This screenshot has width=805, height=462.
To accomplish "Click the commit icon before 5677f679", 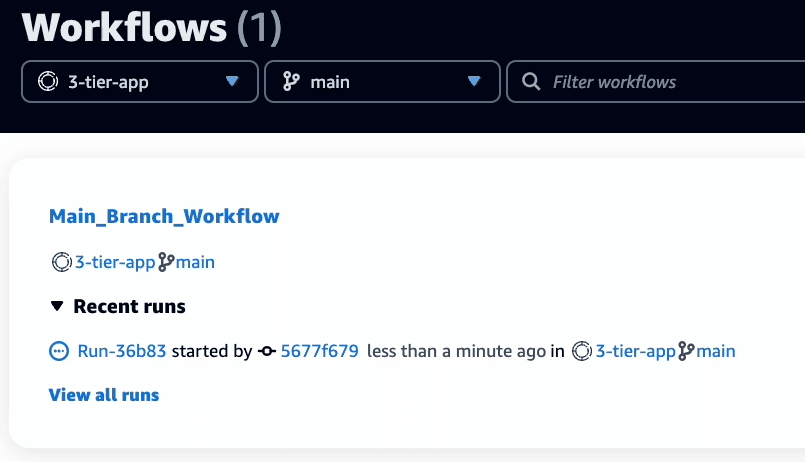I will click(x=266, y=352).
